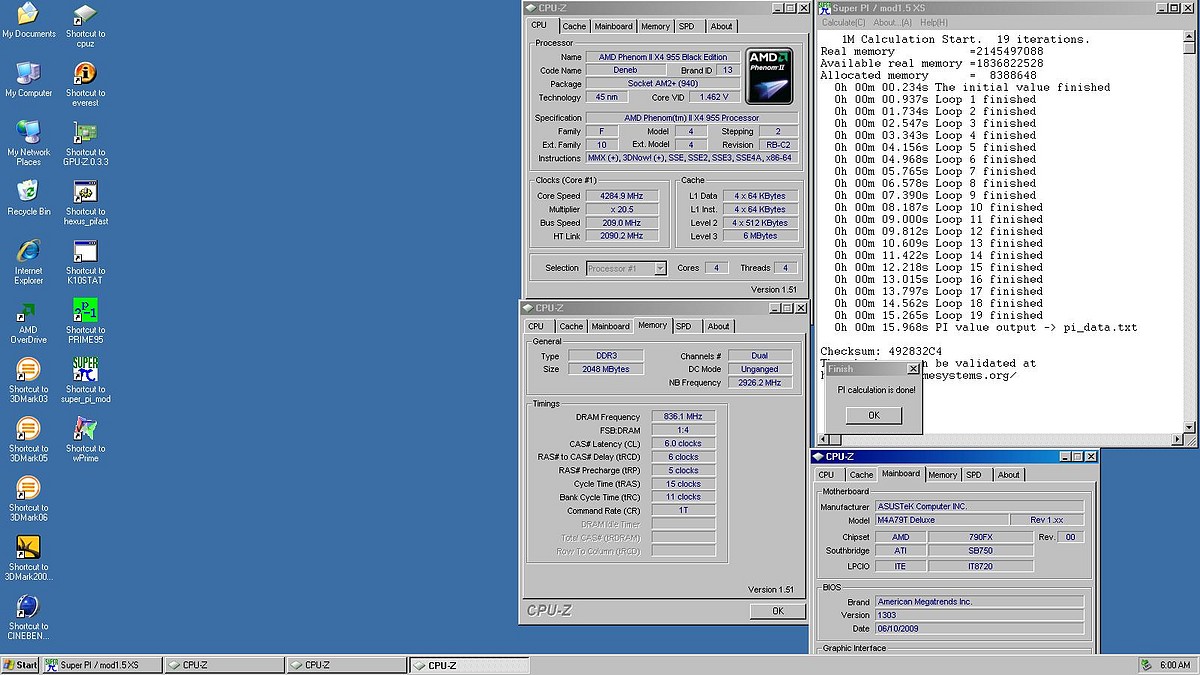The height and width of the screenshot is (675, 1200).
Task: Open the Windows Start menu
Action: coord(20,665)
